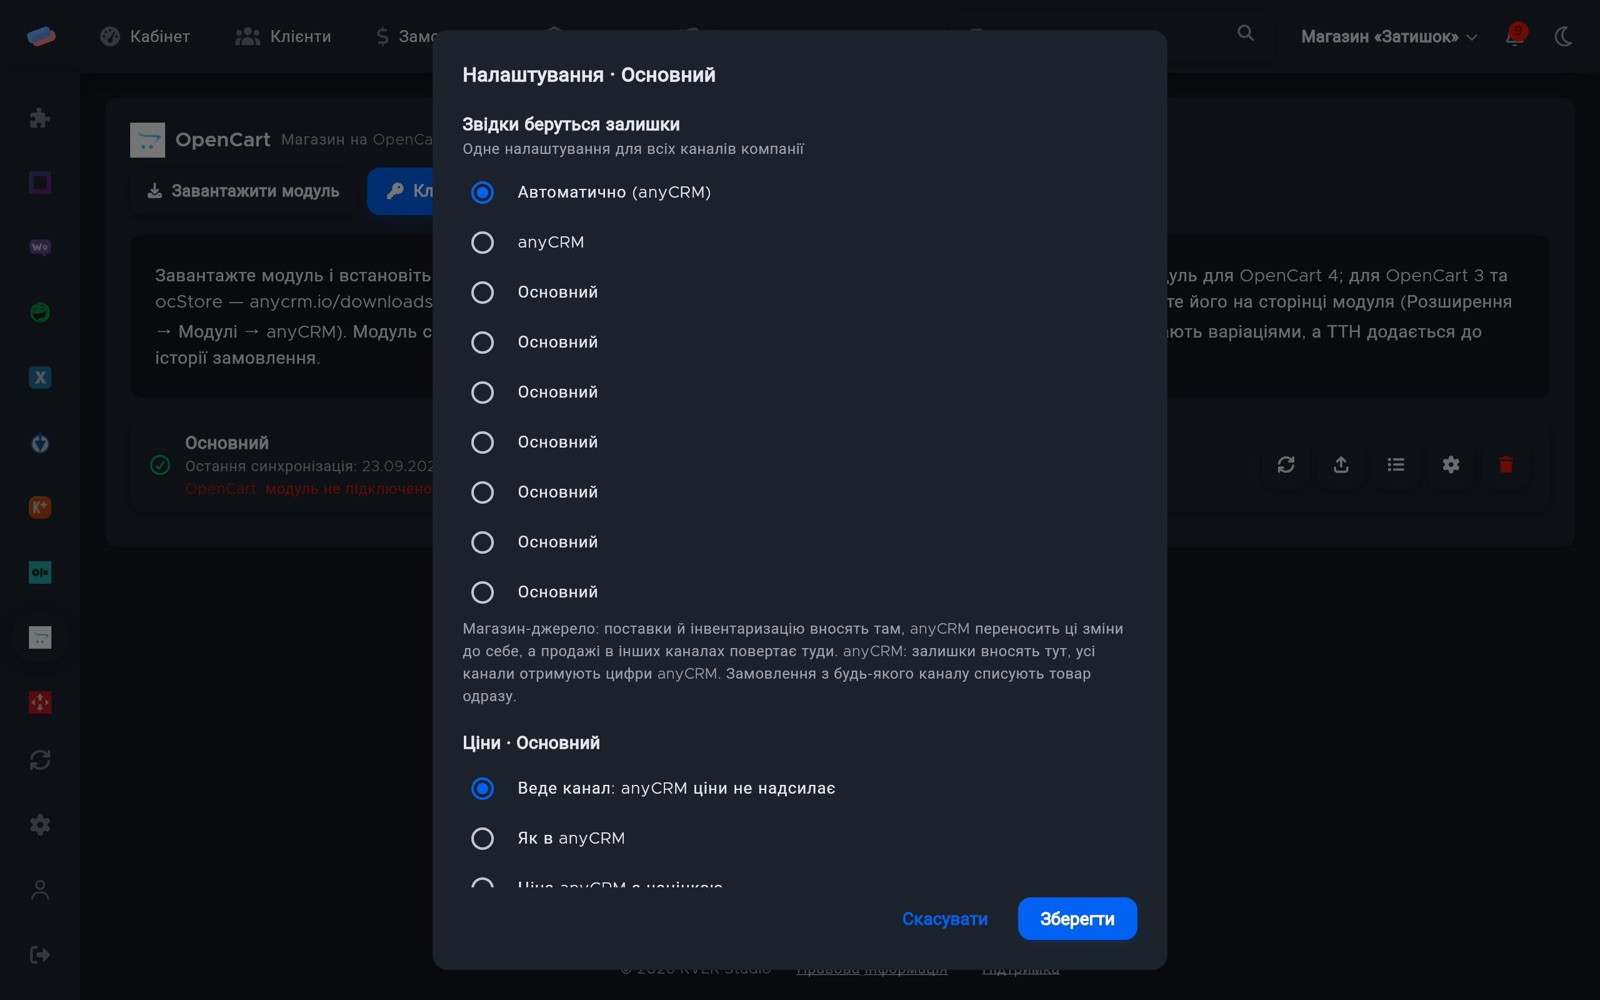
Task: Open the integrations puzzle icon in sidebar
Action: (40, 118)
